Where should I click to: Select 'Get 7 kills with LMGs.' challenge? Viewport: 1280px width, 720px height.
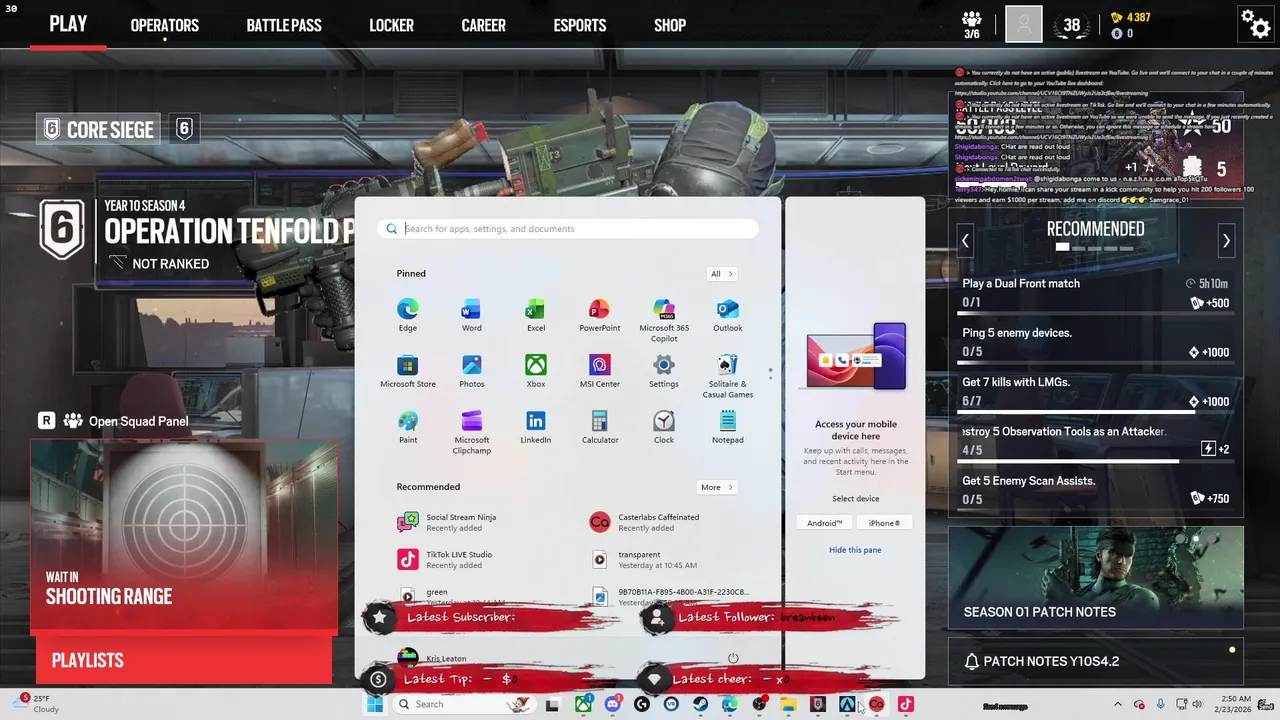coord(1096,391)
